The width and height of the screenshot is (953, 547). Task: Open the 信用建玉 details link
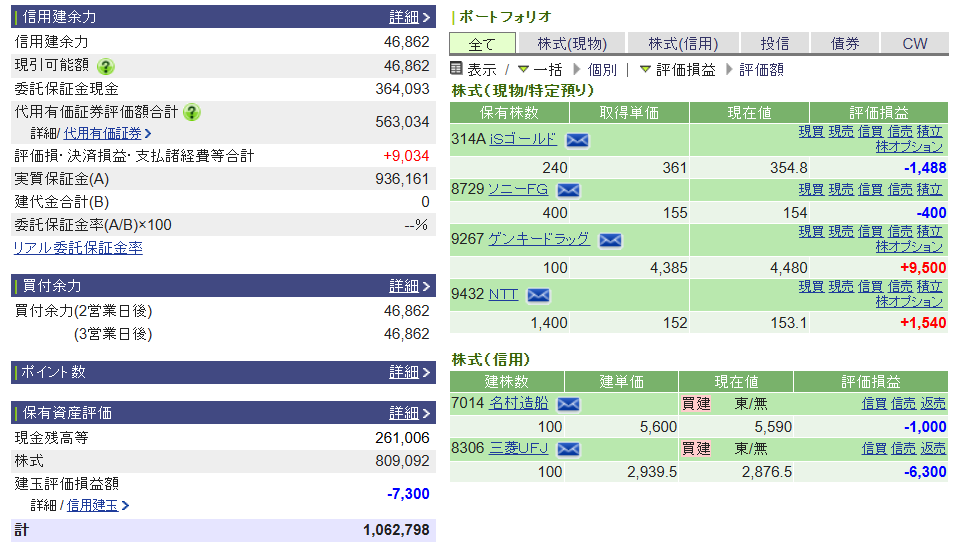click(x=97, y=506)
